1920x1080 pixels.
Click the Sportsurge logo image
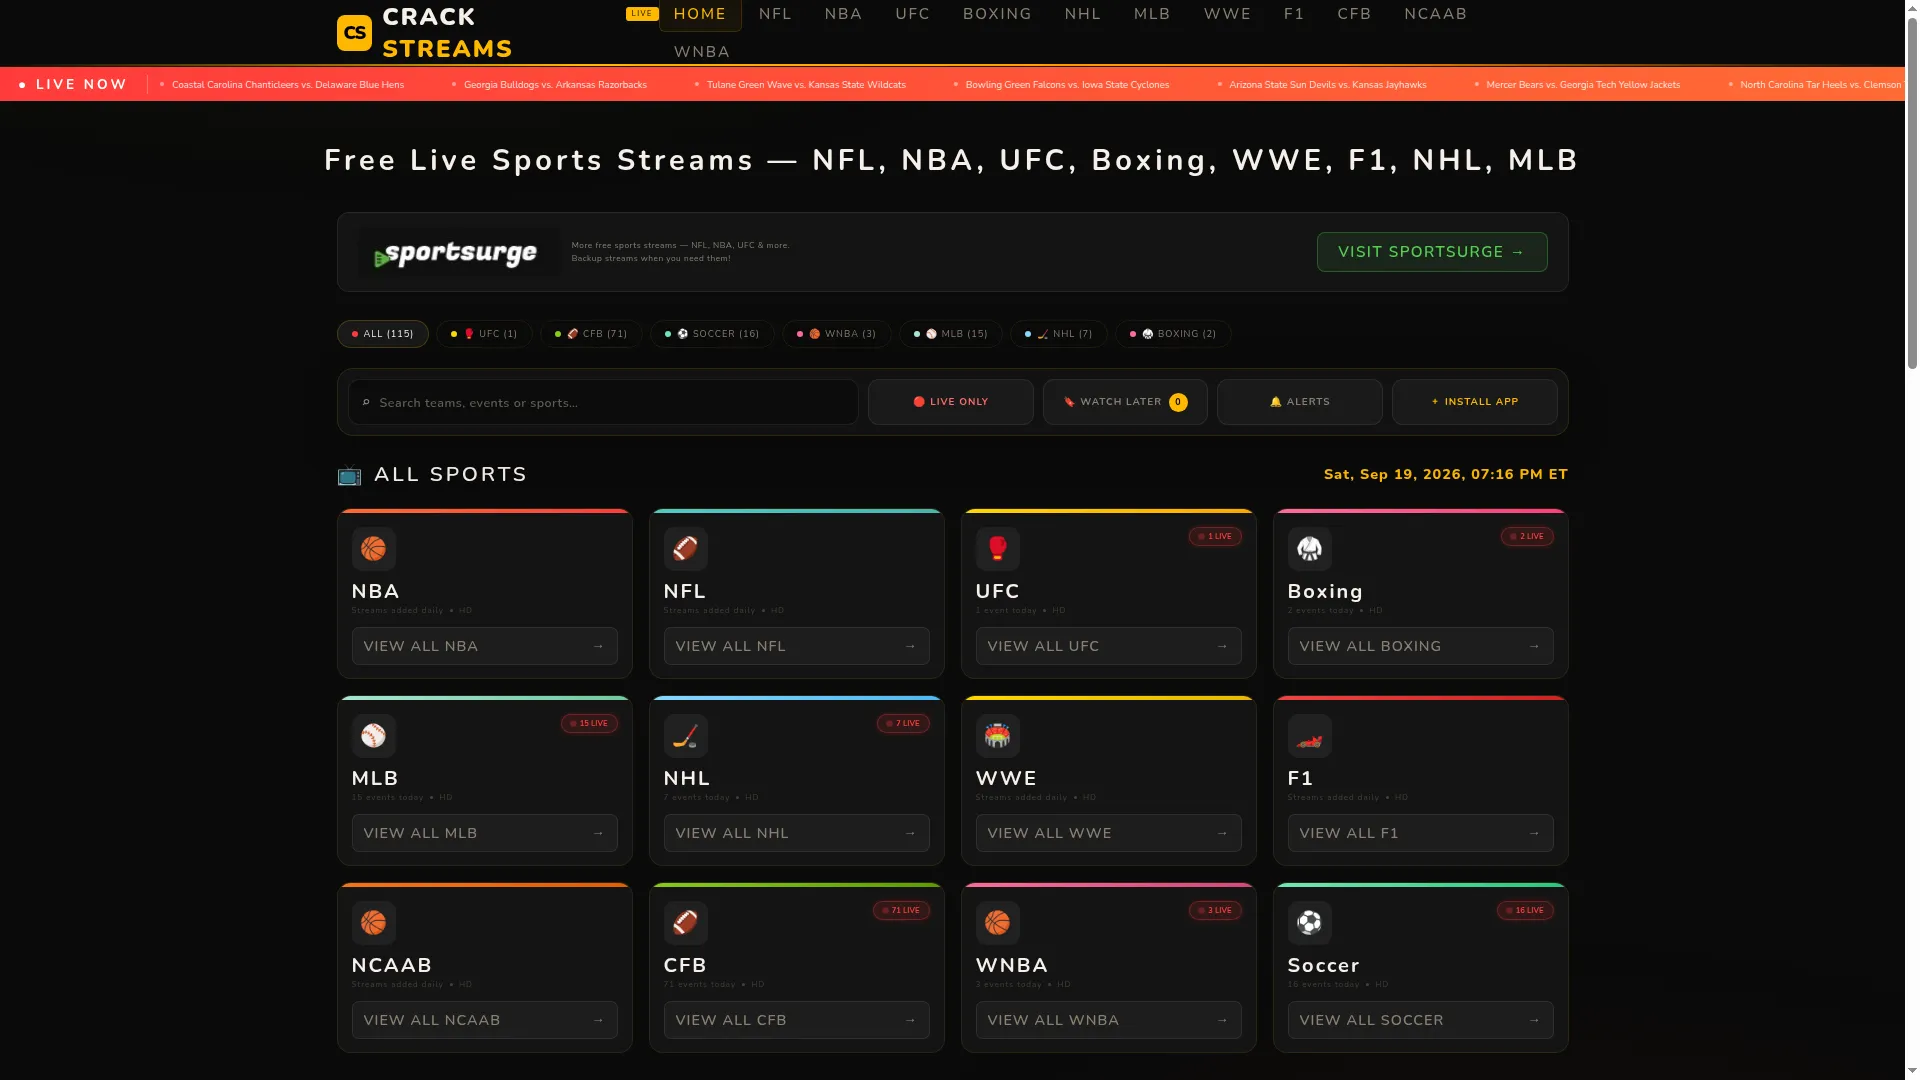[x=459, y=253]
